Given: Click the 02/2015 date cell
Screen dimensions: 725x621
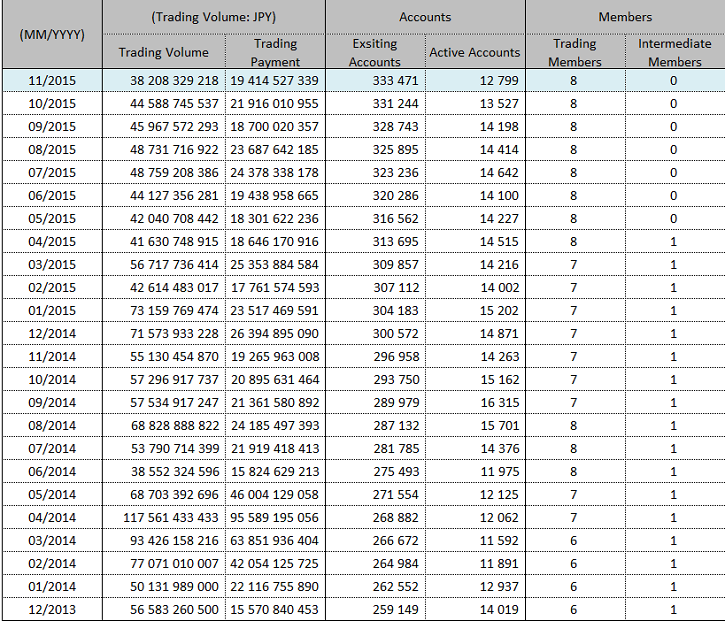Looking at the screenshot, I should click(x=52, y=288).
